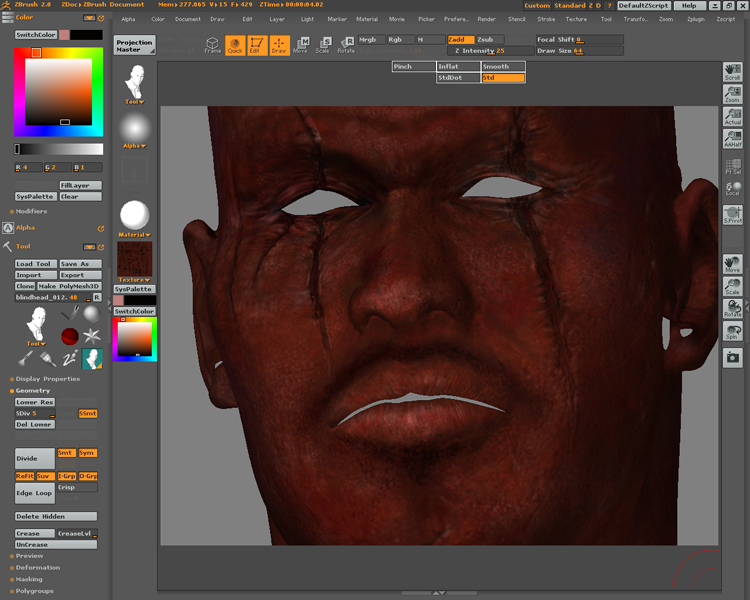This screenshot has height=600, width=750.
Task: Open the Stroke menu
Action: [546, 19]
